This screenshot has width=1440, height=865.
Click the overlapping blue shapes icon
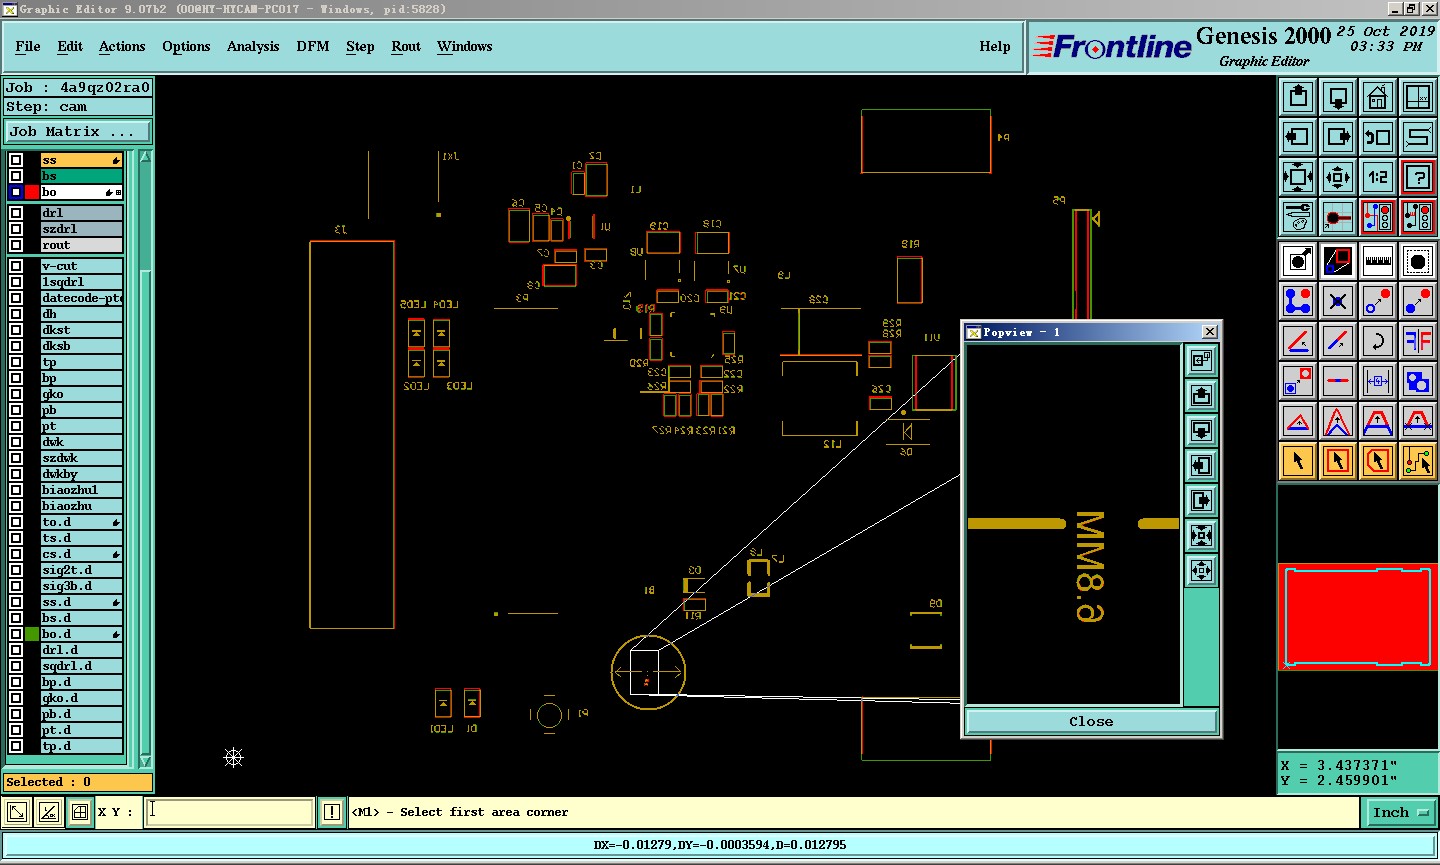[1418, 381]
